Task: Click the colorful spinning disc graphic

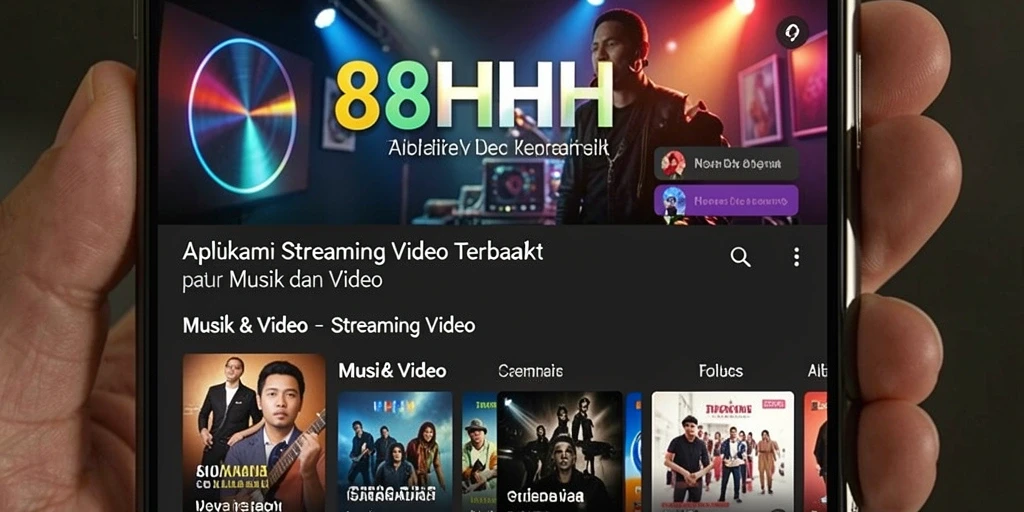Action: click(242, 115)
